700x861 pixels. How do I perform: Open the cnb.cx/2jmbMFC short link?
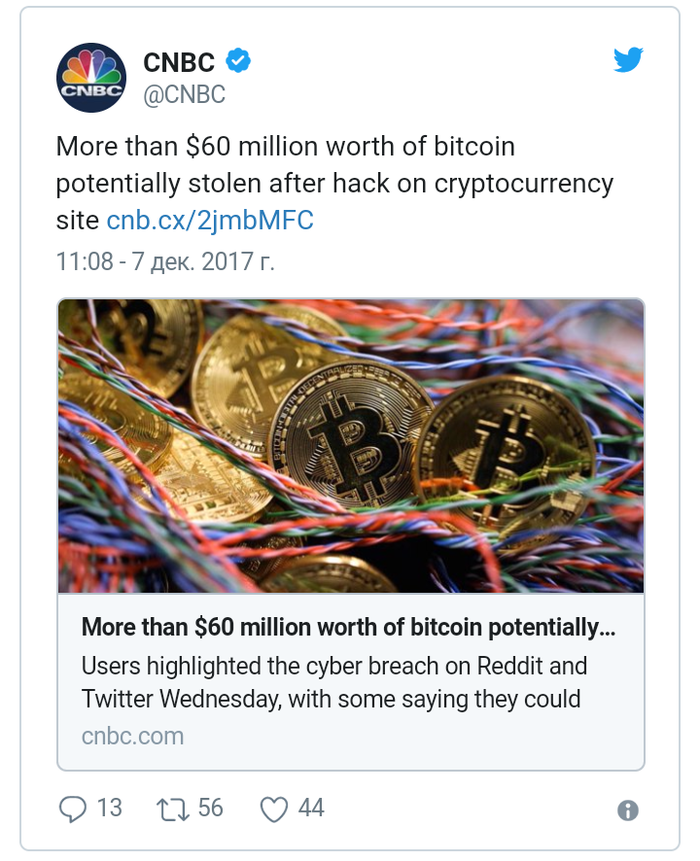[210, 220]
